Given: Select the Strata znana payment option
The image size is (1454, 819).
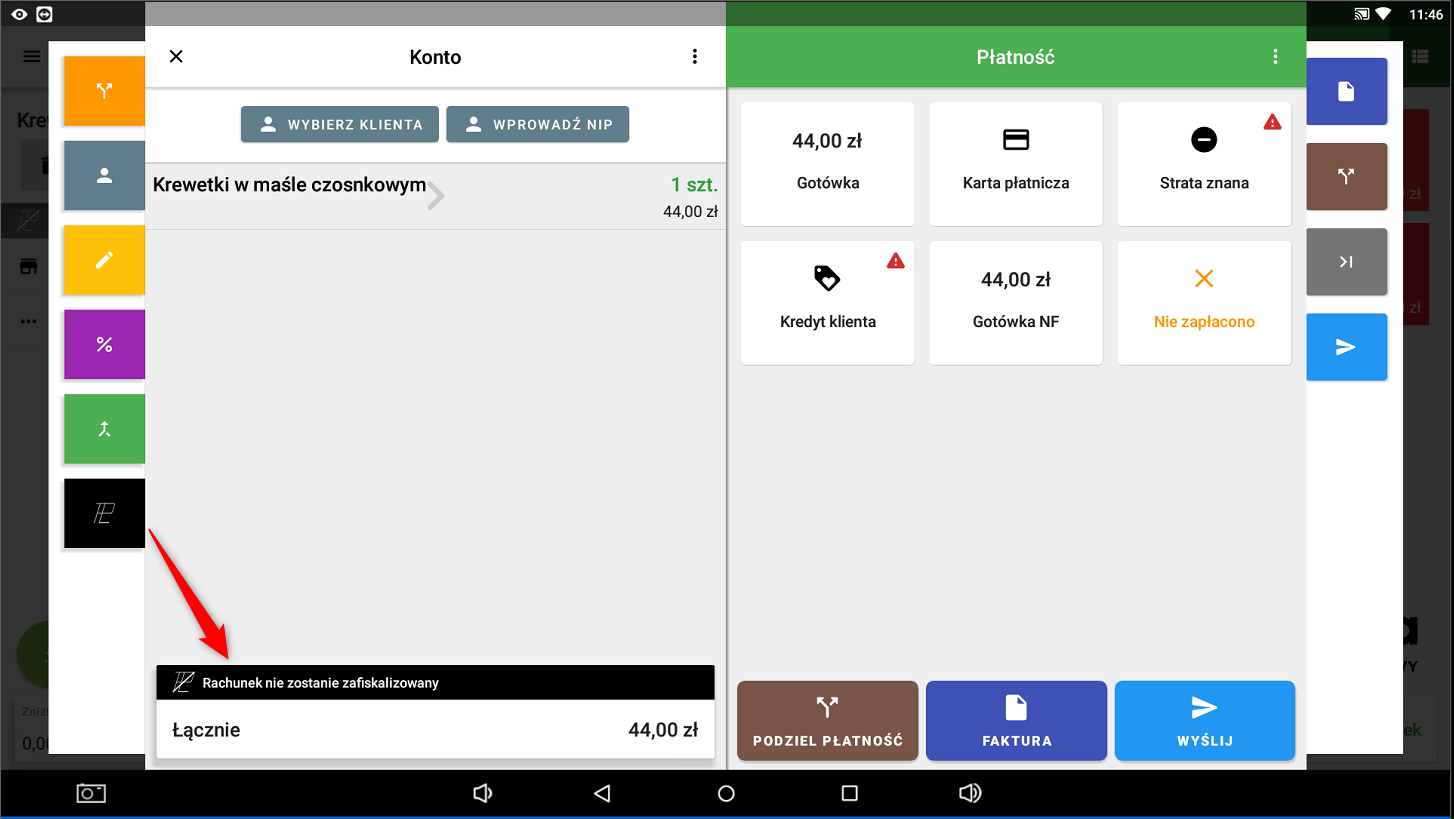Looking at the screenshot, I should pyautogui.click(x=1203, y=164).
